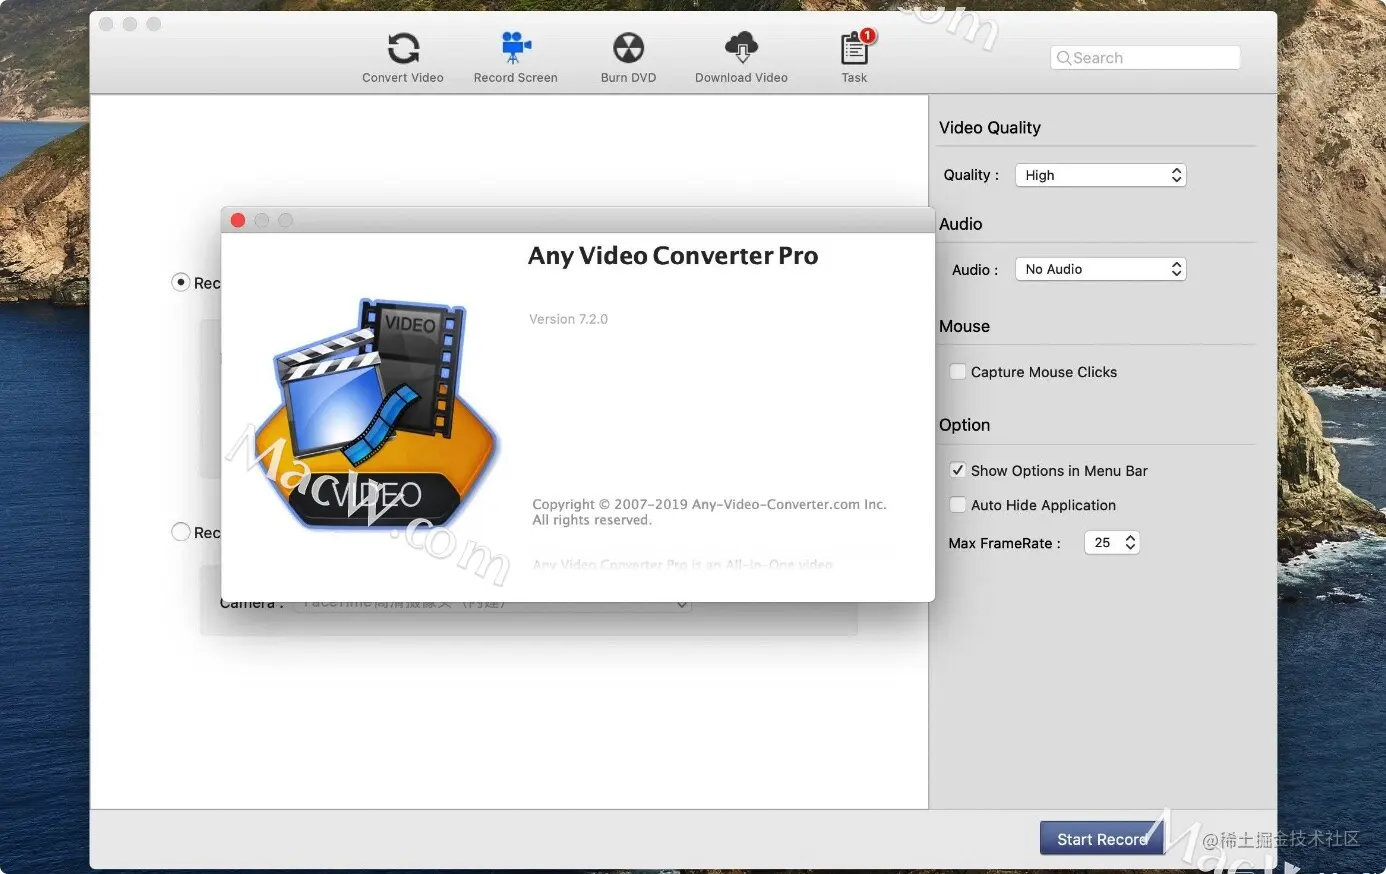Click the Max FrameRate label
The width and height of the screenshot is (1386, 874).
point(1004,543)
